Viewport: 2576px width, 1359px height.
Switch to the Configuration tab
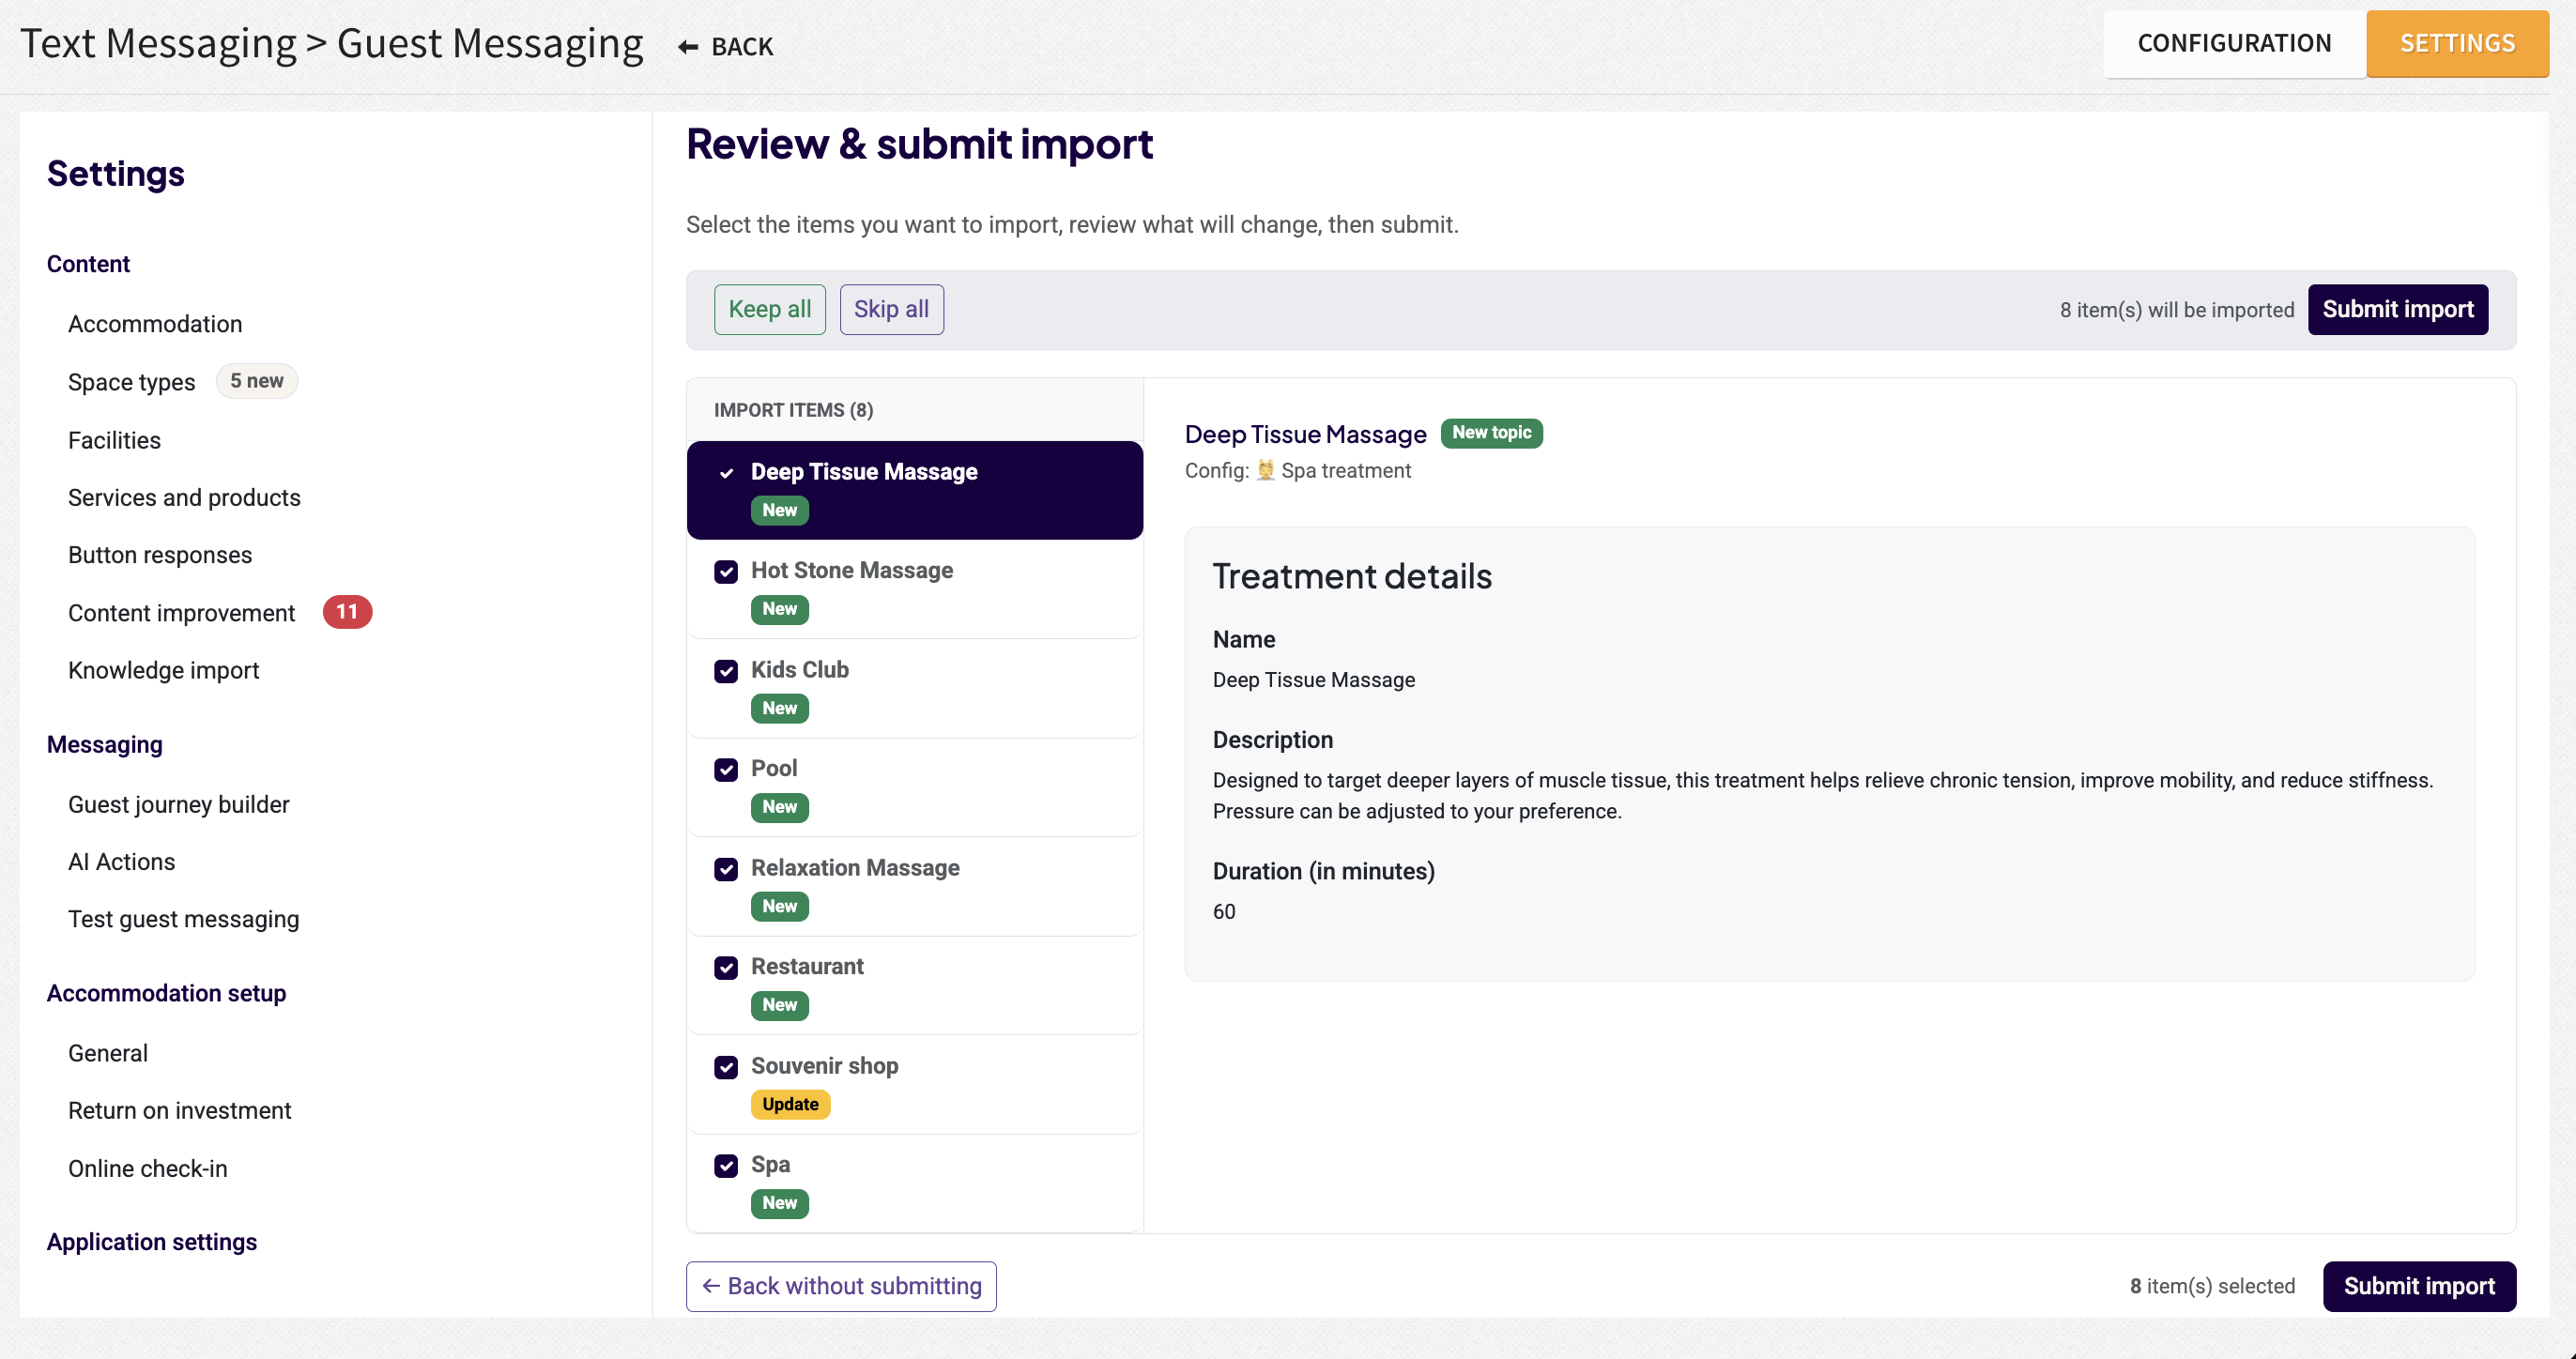[2234, 44]
